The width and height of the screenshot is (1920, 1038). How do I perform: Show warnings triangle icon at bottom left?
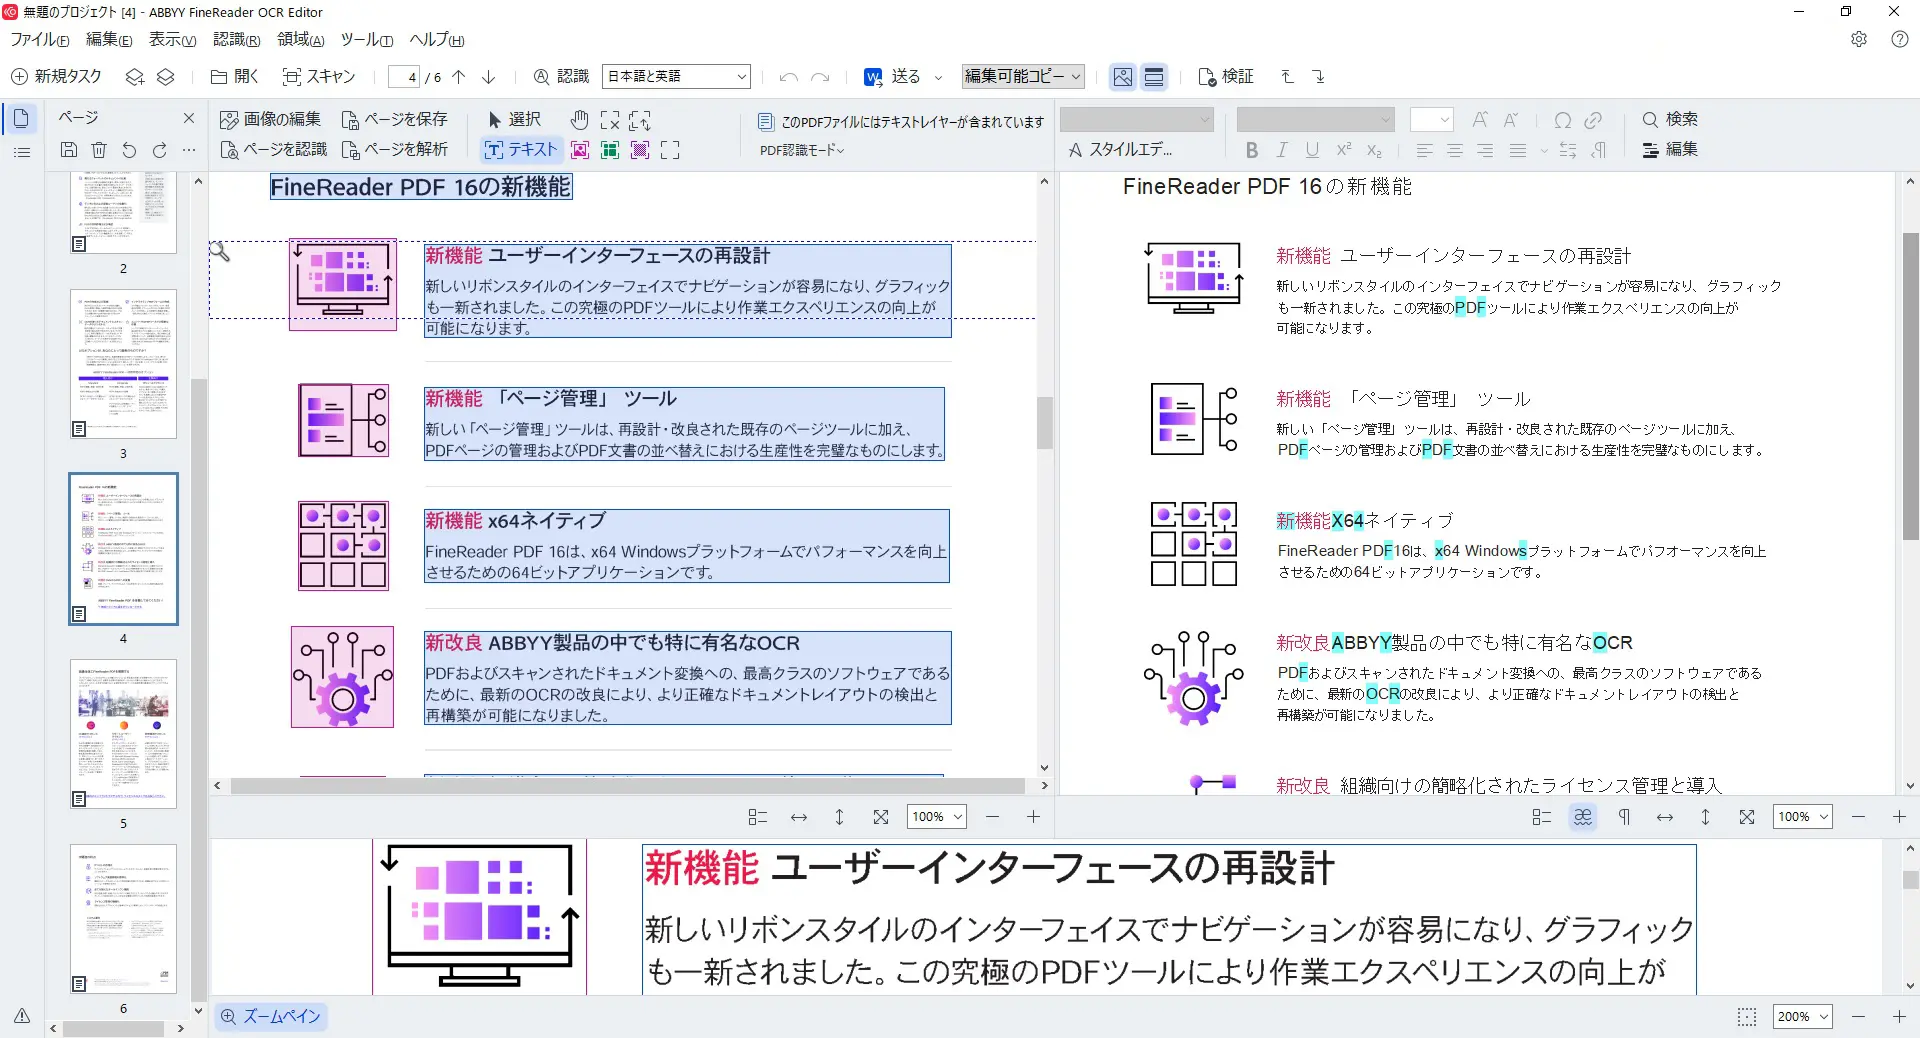[22, 1015]
